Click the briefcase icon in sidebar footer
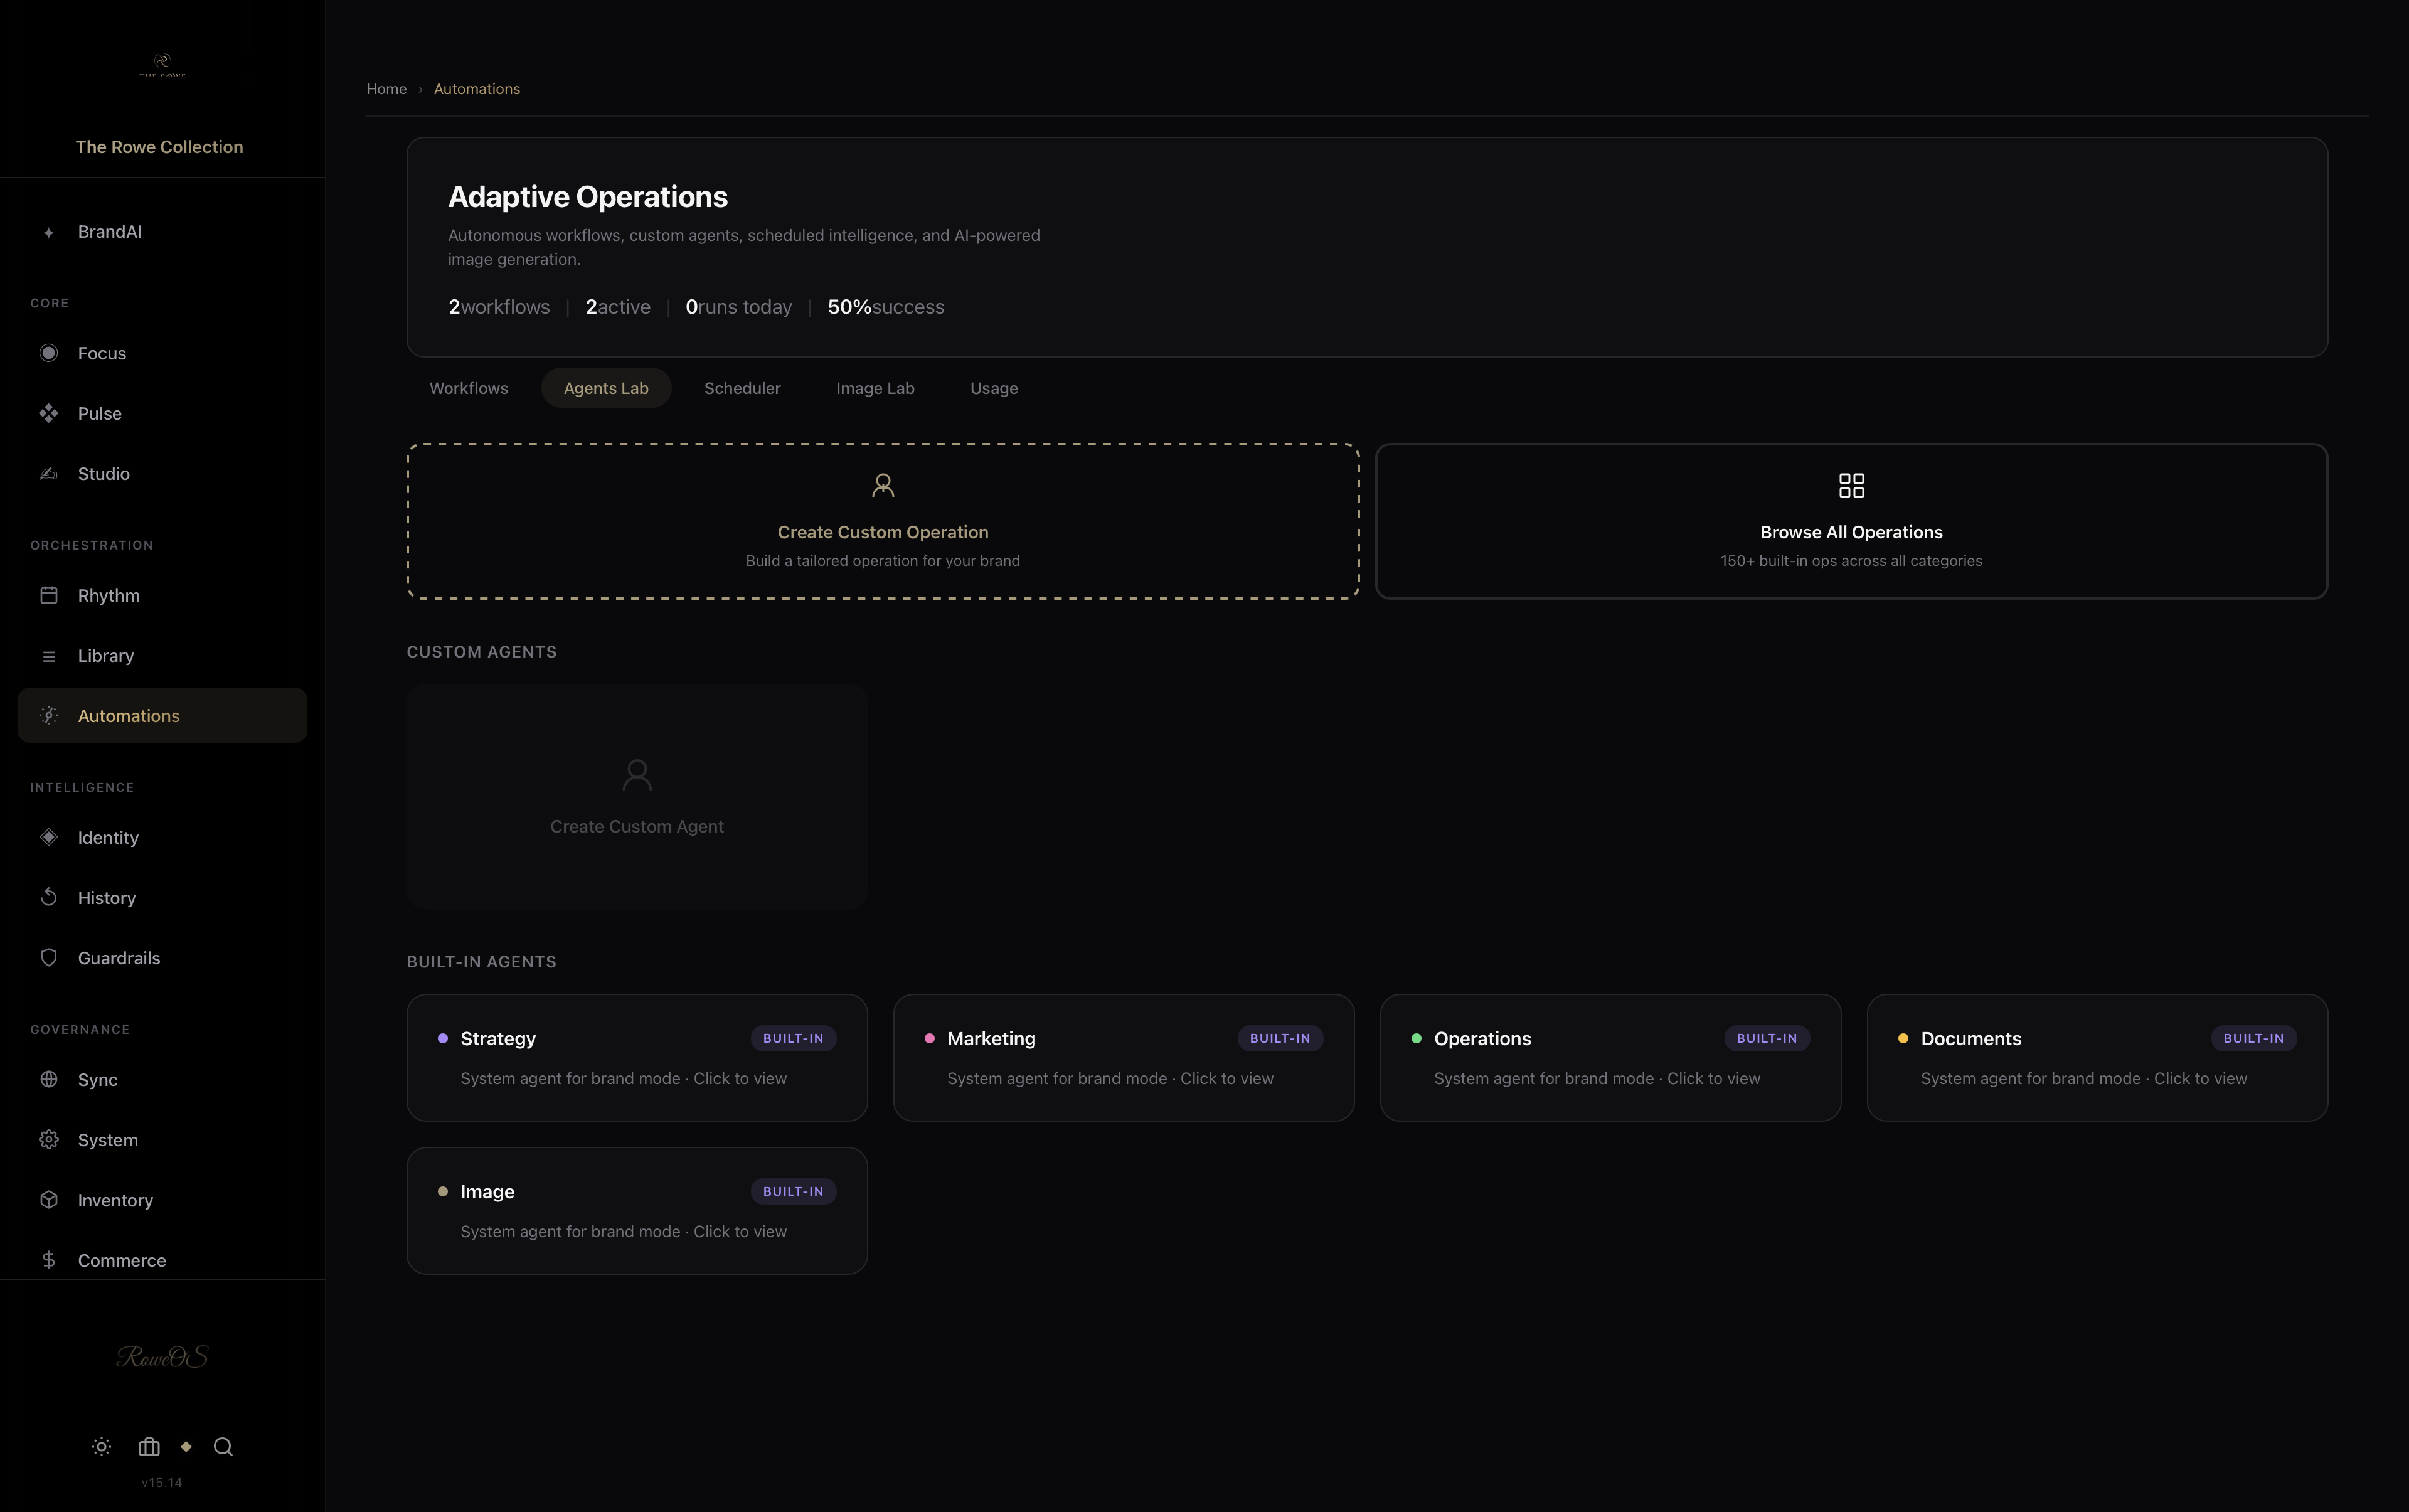The image size is (2409, 1512). point(149,1447)
